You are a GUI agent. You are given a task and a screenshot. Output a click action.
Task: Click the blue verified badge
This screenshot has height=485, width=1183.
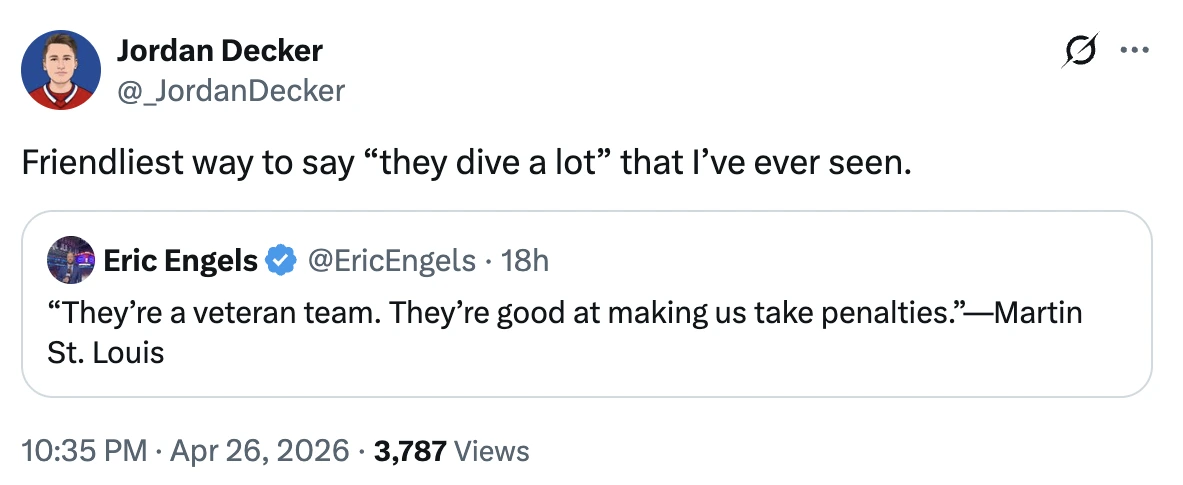click(x=281, y=261)
